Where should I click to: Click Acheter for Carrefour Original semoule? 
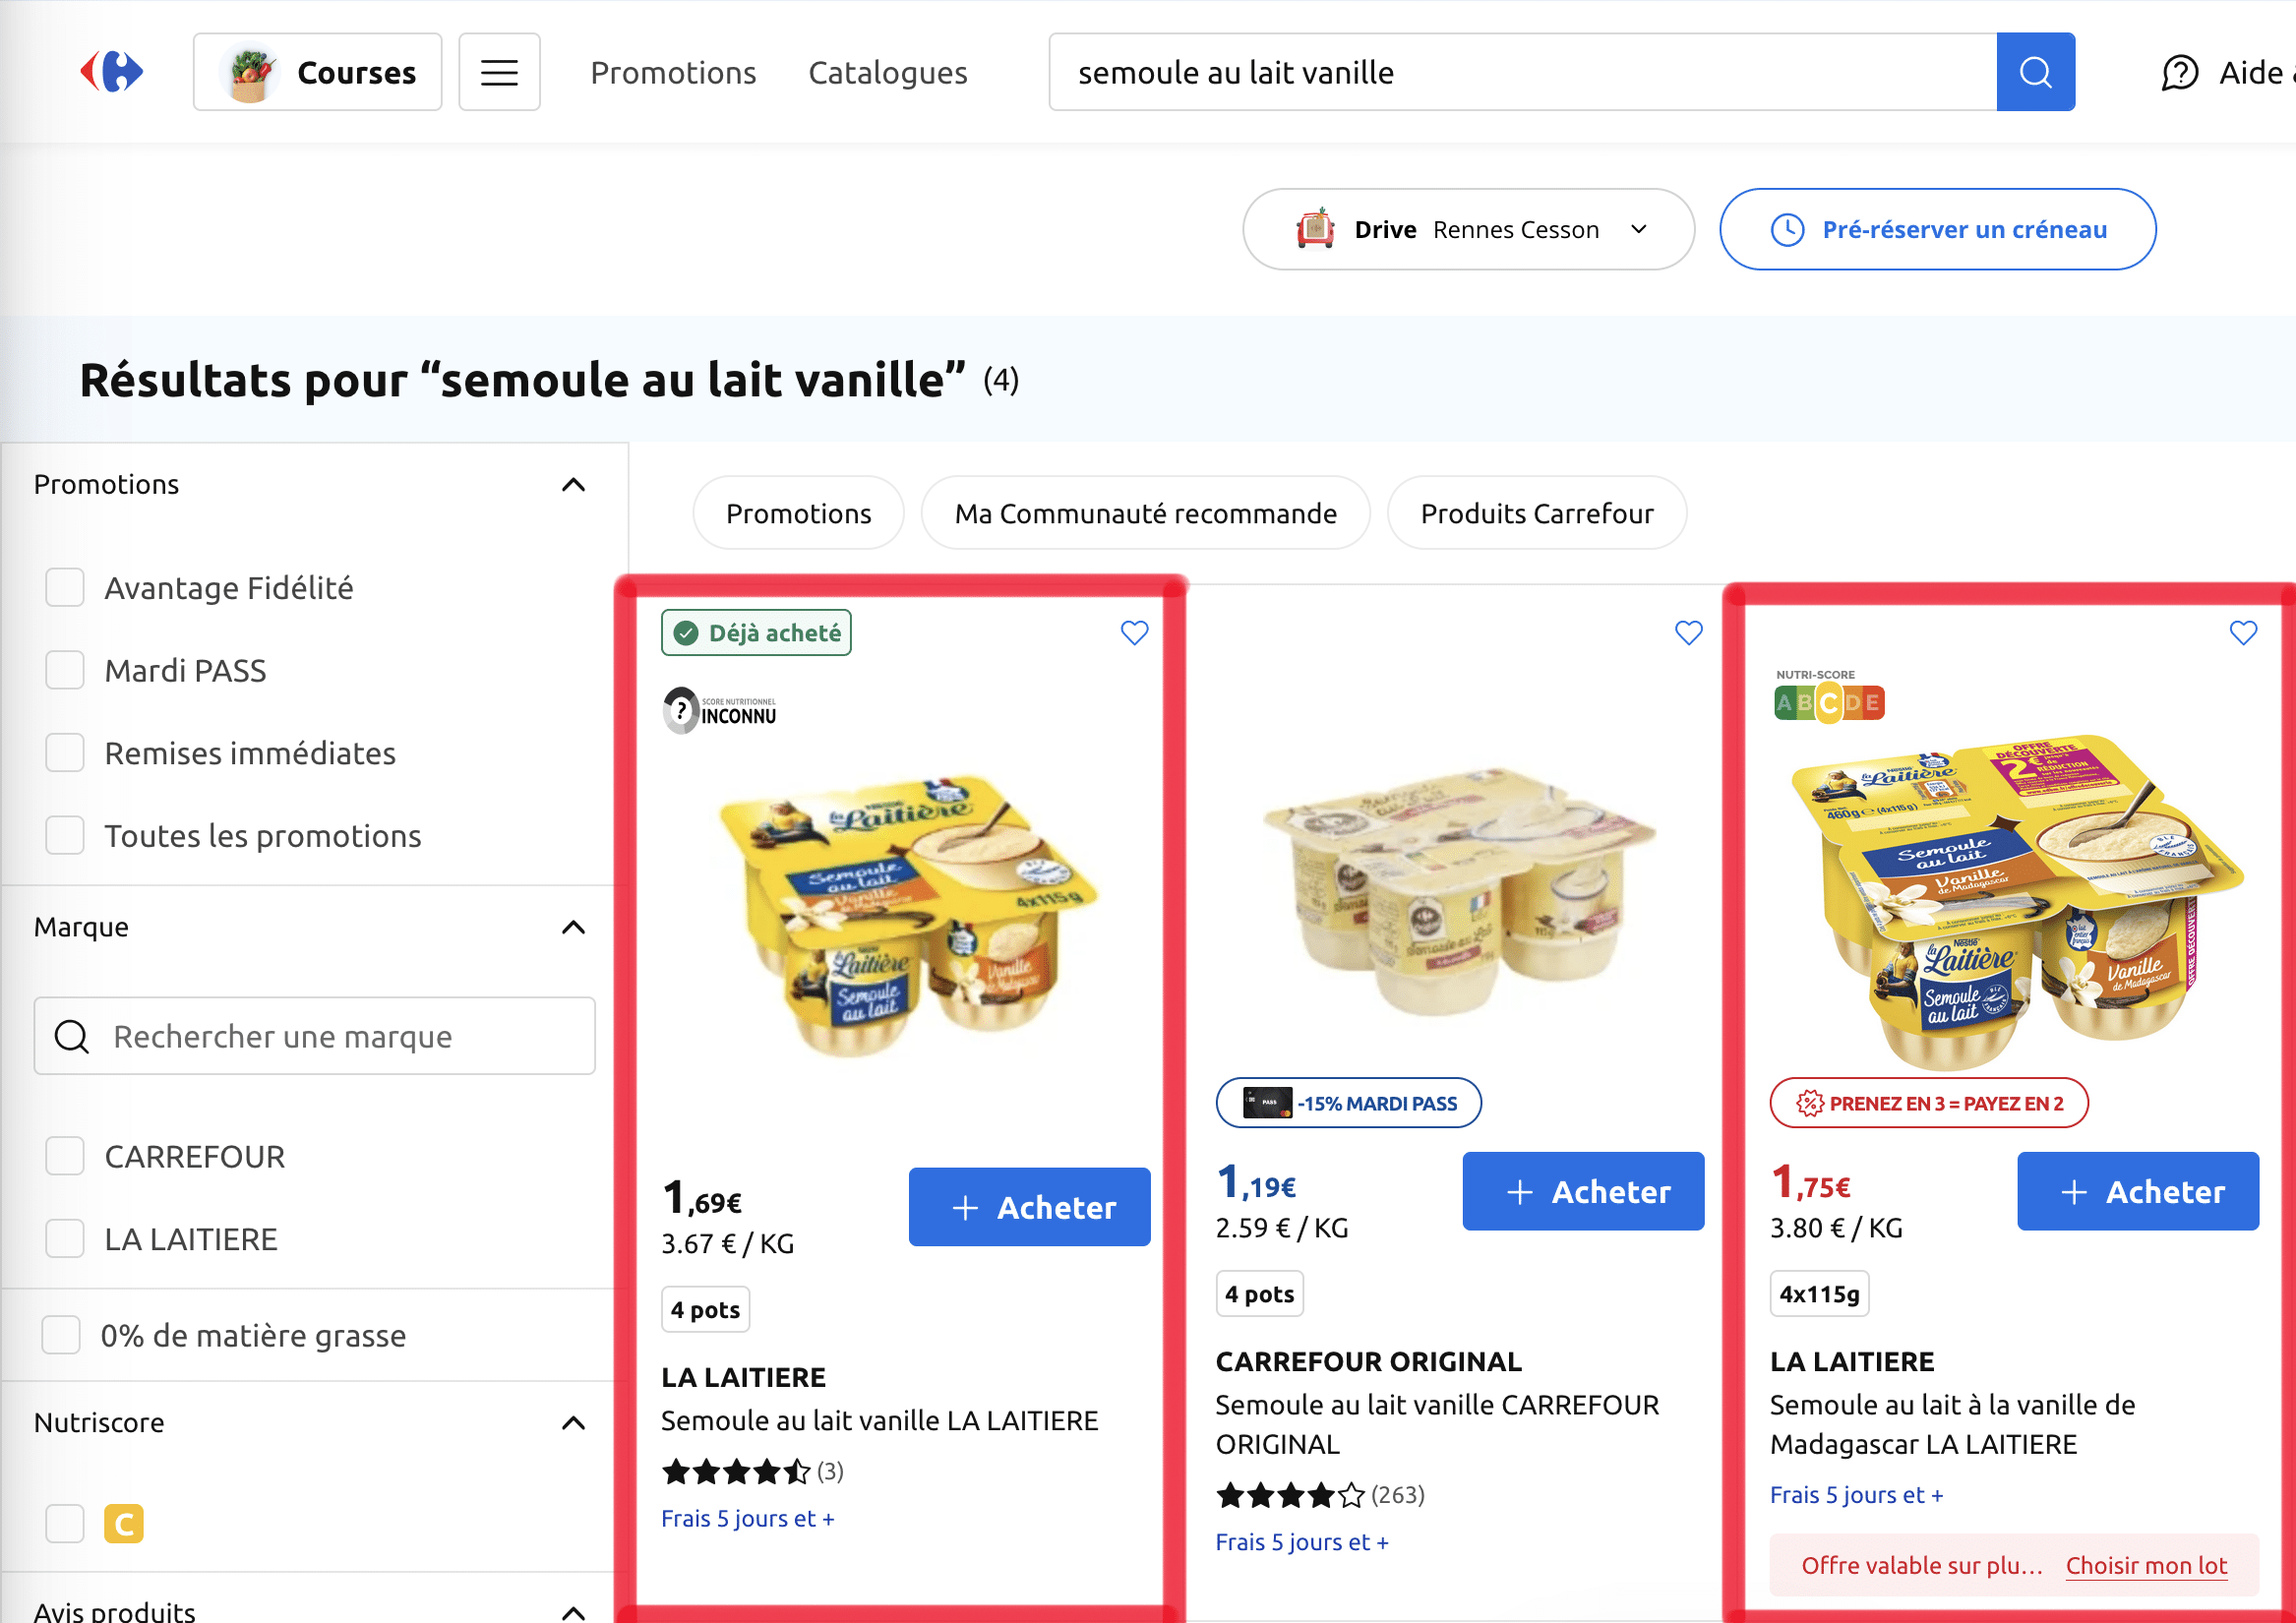(x=1583, y=1191)
